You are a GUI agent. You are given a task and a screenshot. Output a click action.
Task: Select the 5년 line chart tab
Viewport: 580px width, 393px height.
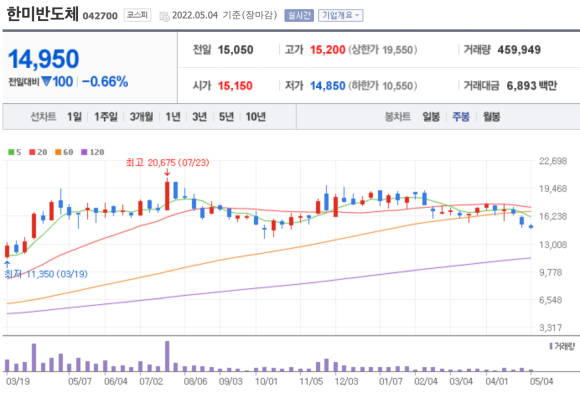coord(226,117)
